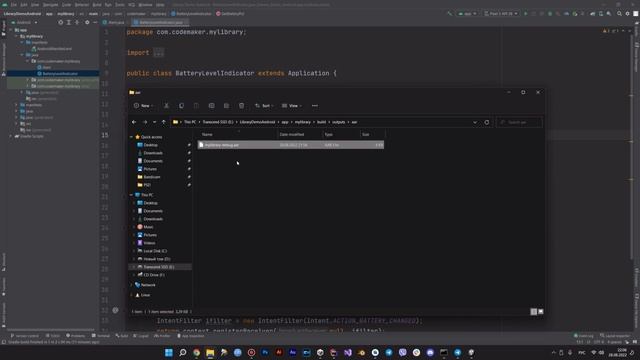Image resolution: width=640 pixels, height=360 pixels.
Task: Refresh the File Explorer folder view
Action: (487, 122)
